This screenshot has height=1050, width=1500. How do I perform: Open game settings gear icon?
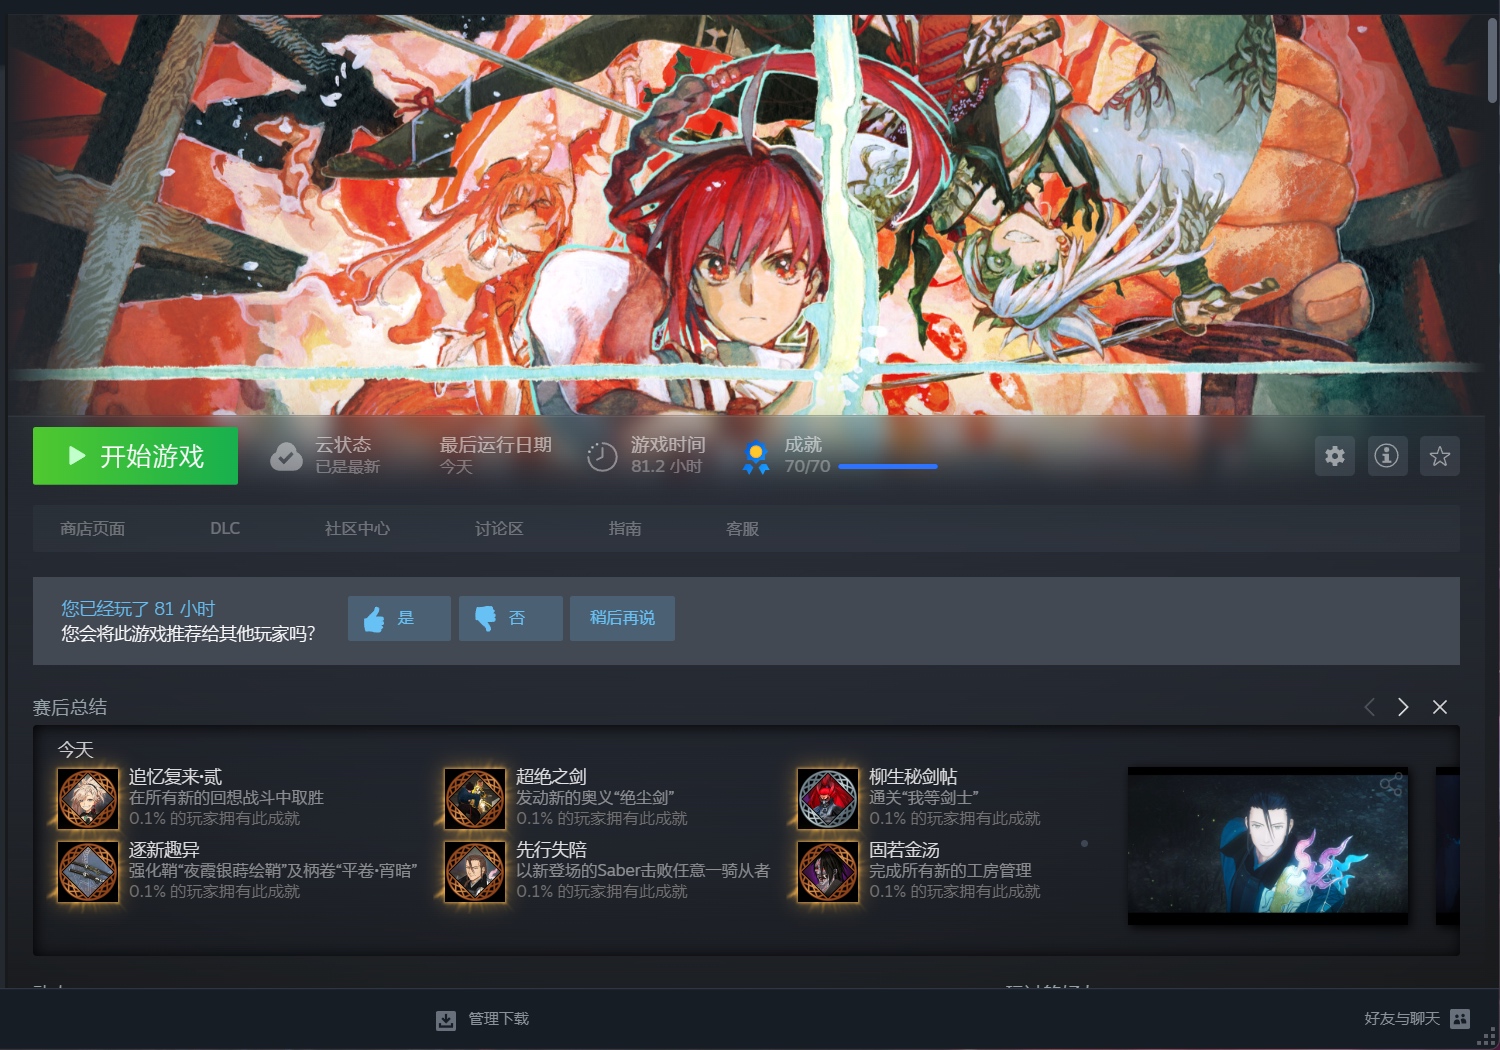tap(1334, 456)
